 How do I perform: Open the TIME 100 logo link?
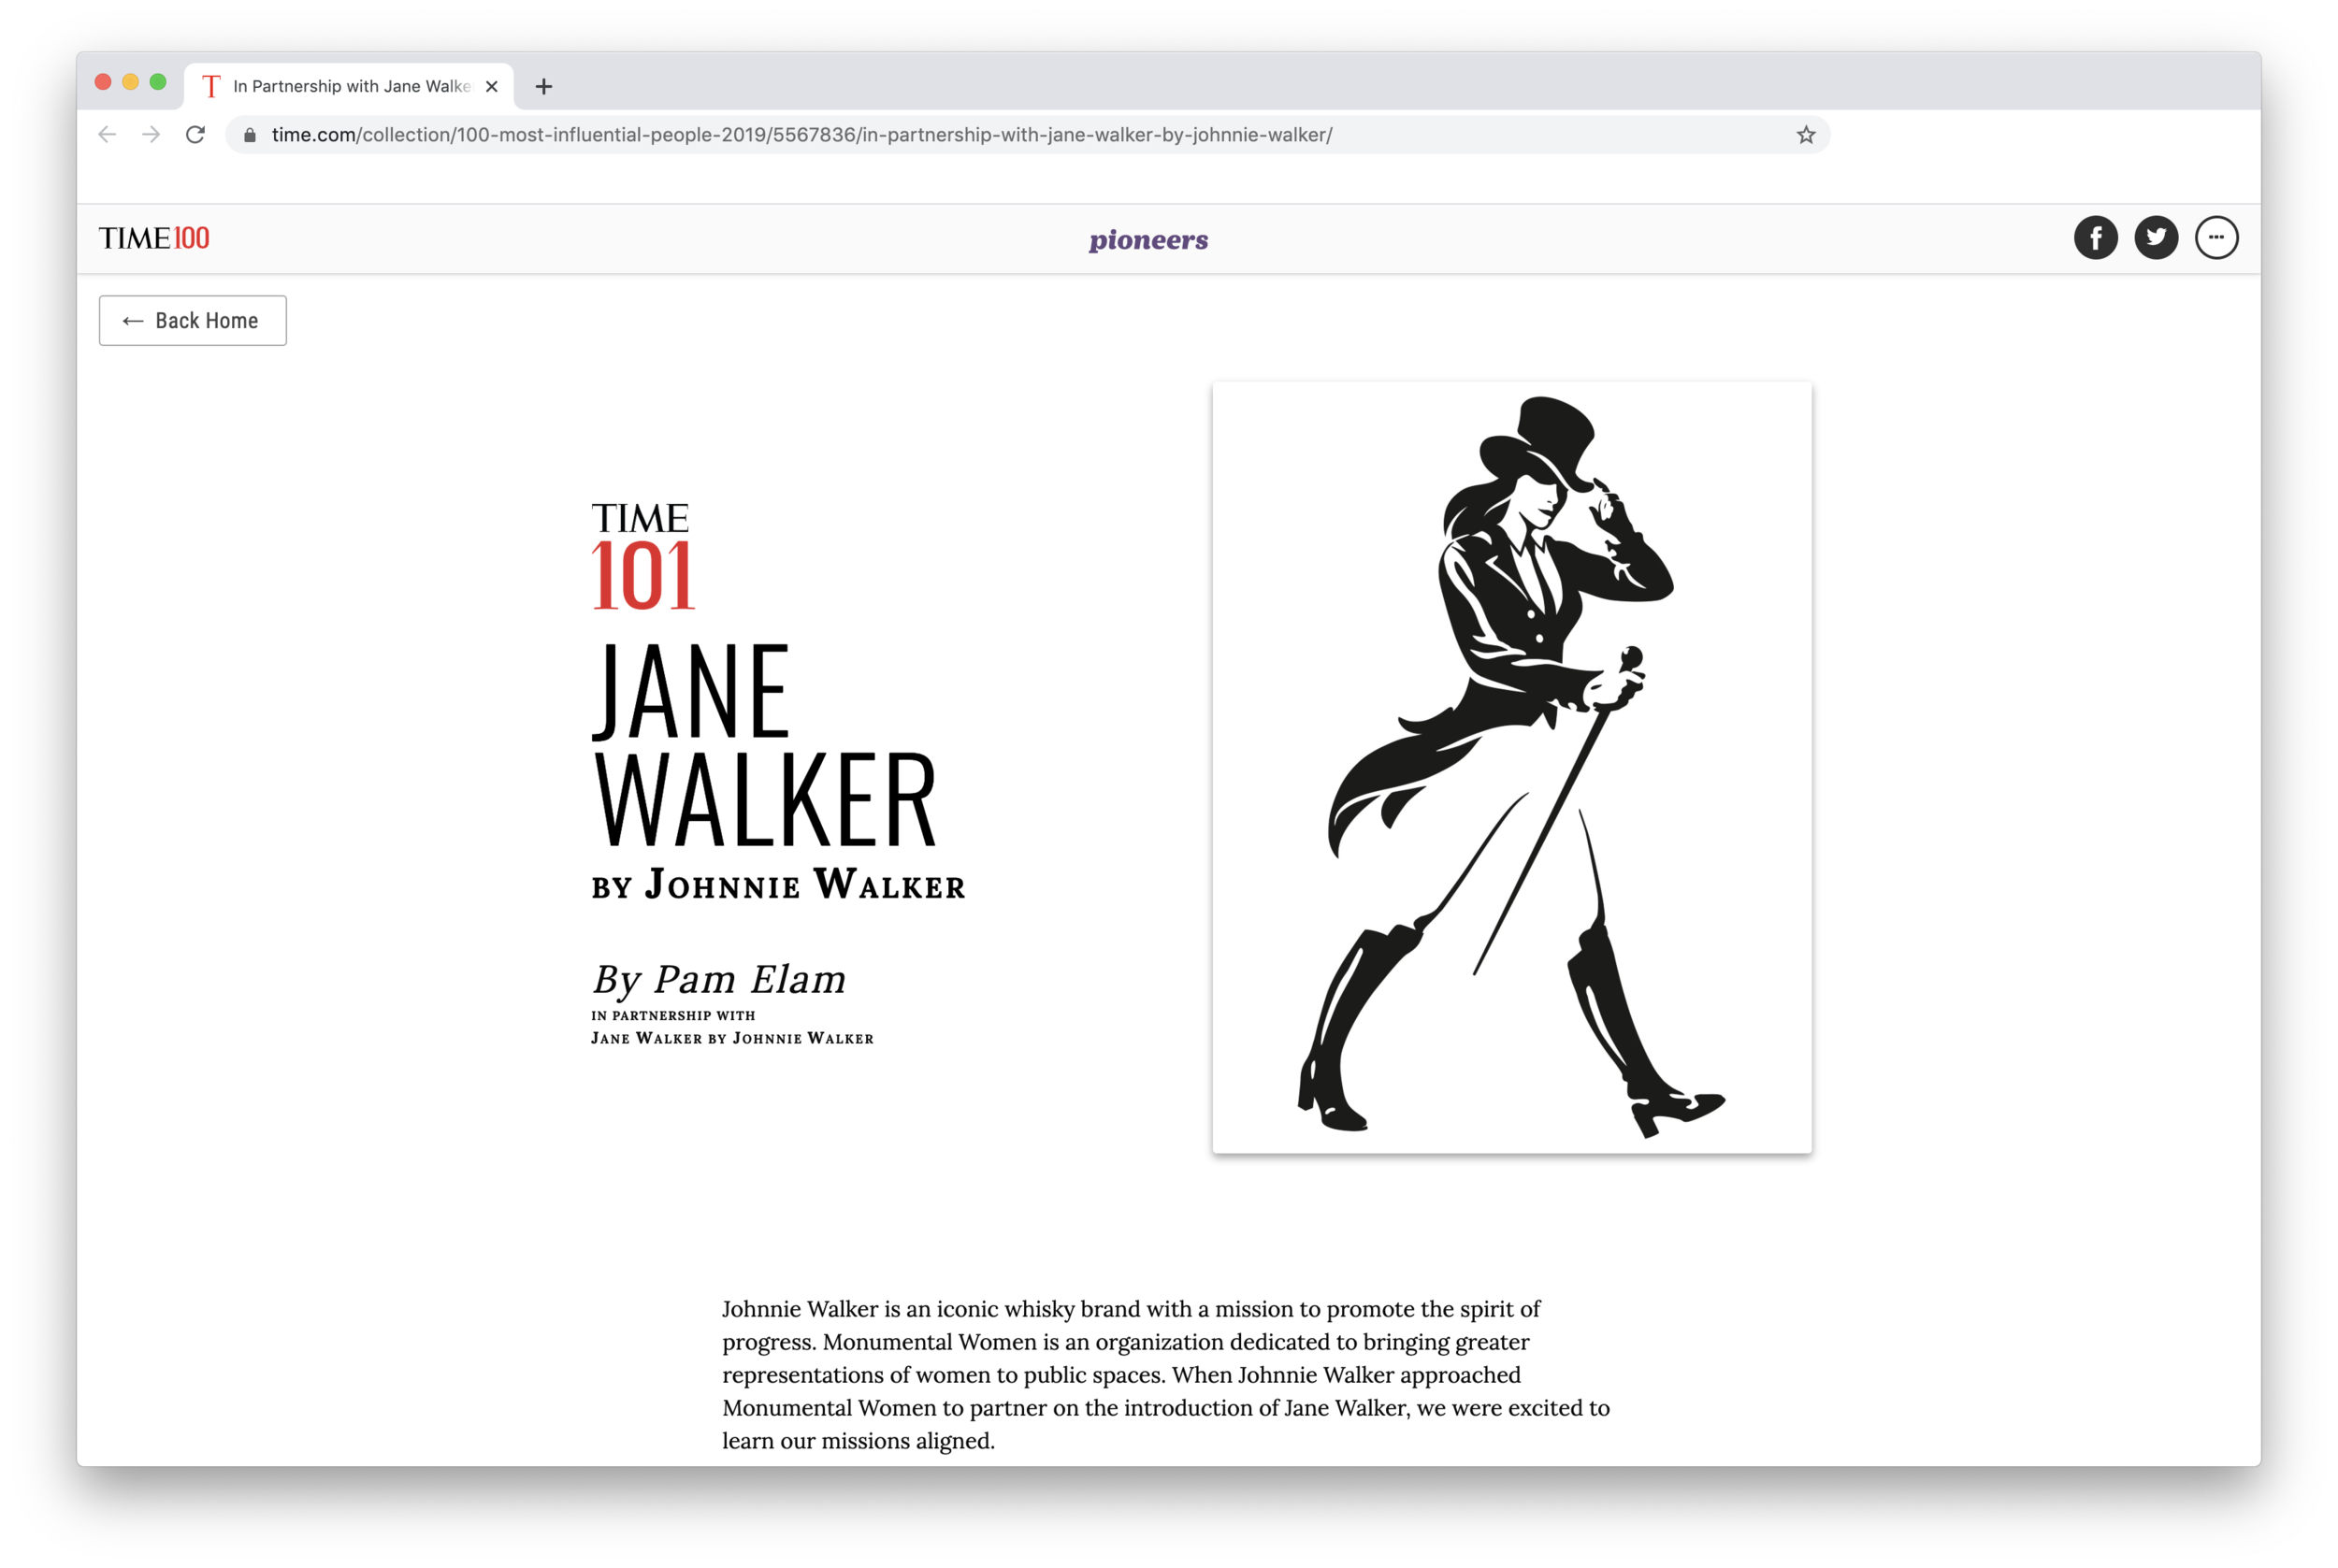154,238
